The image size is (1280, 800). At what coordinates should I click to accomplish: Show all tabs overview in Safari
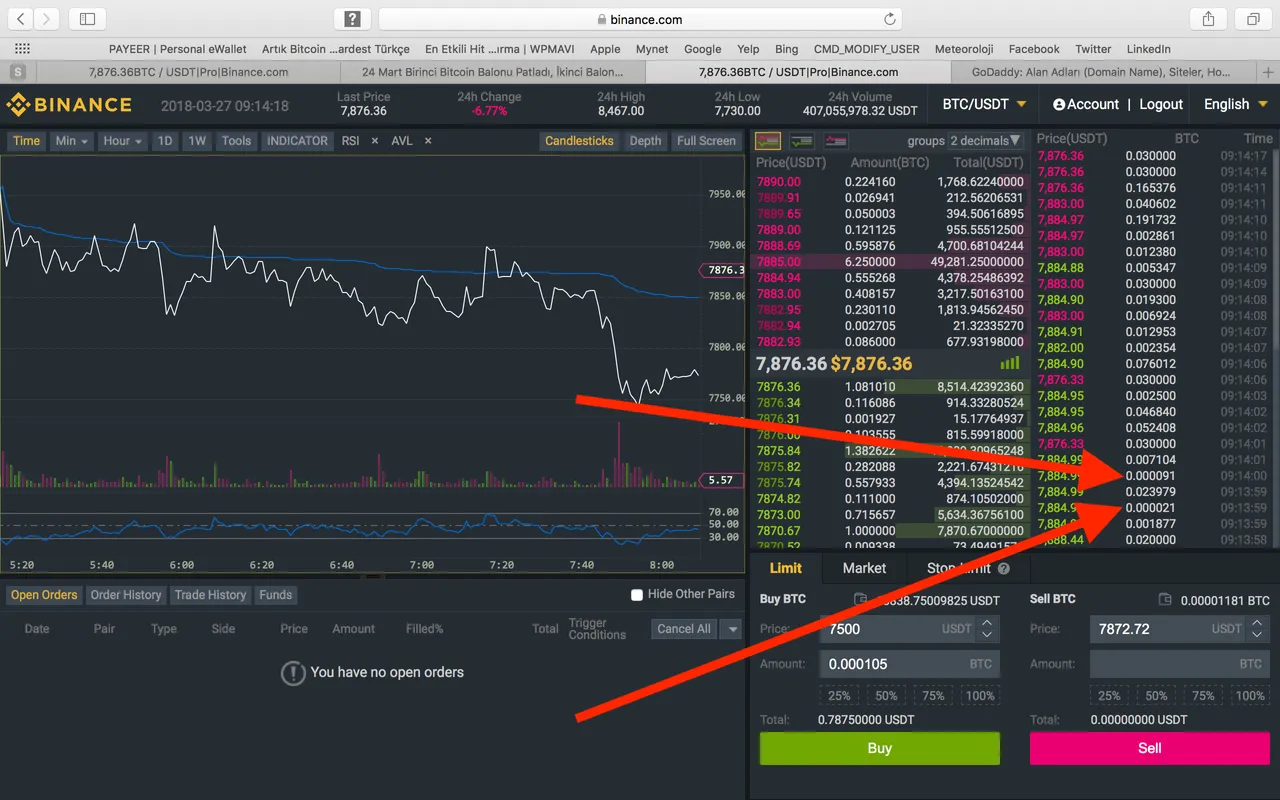click(x=1252, y=19)
